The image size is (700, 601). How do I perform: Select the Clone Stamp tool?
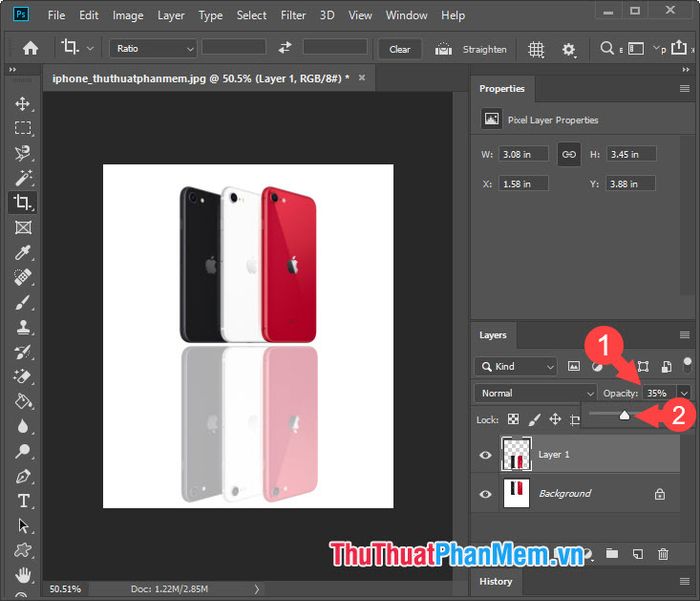tap(22, 327)
